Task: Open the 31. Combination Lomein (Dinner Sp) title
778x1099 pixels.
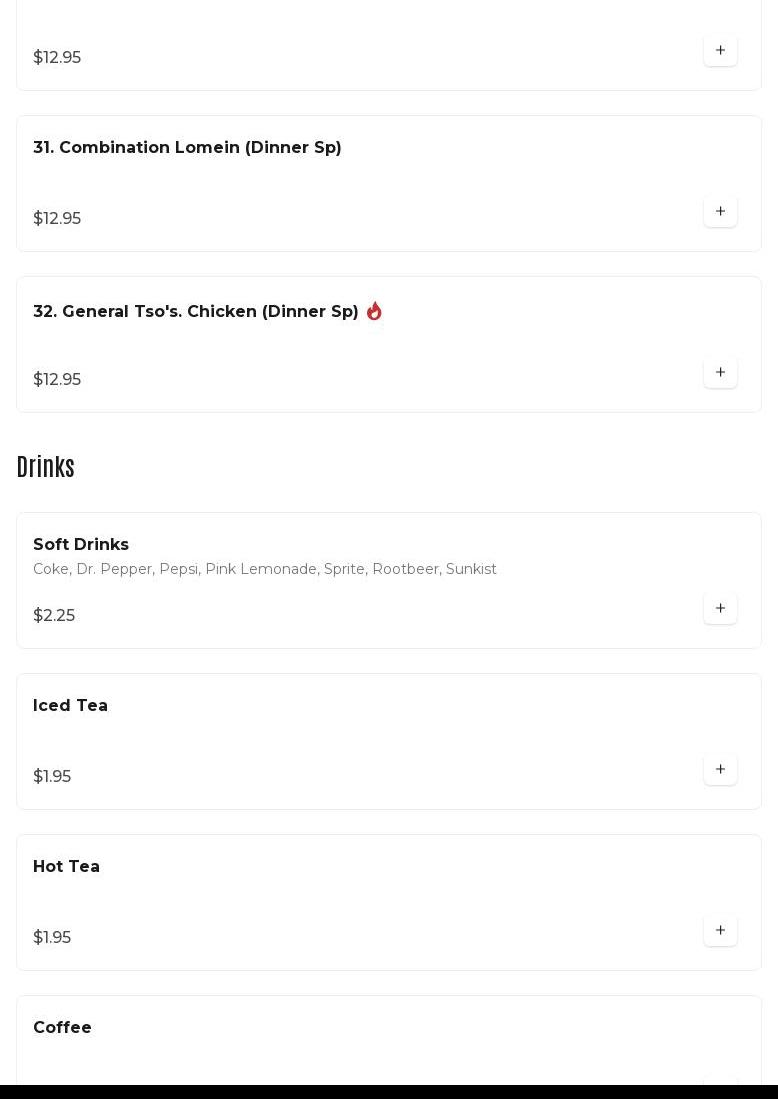Action: pos(187,147)
